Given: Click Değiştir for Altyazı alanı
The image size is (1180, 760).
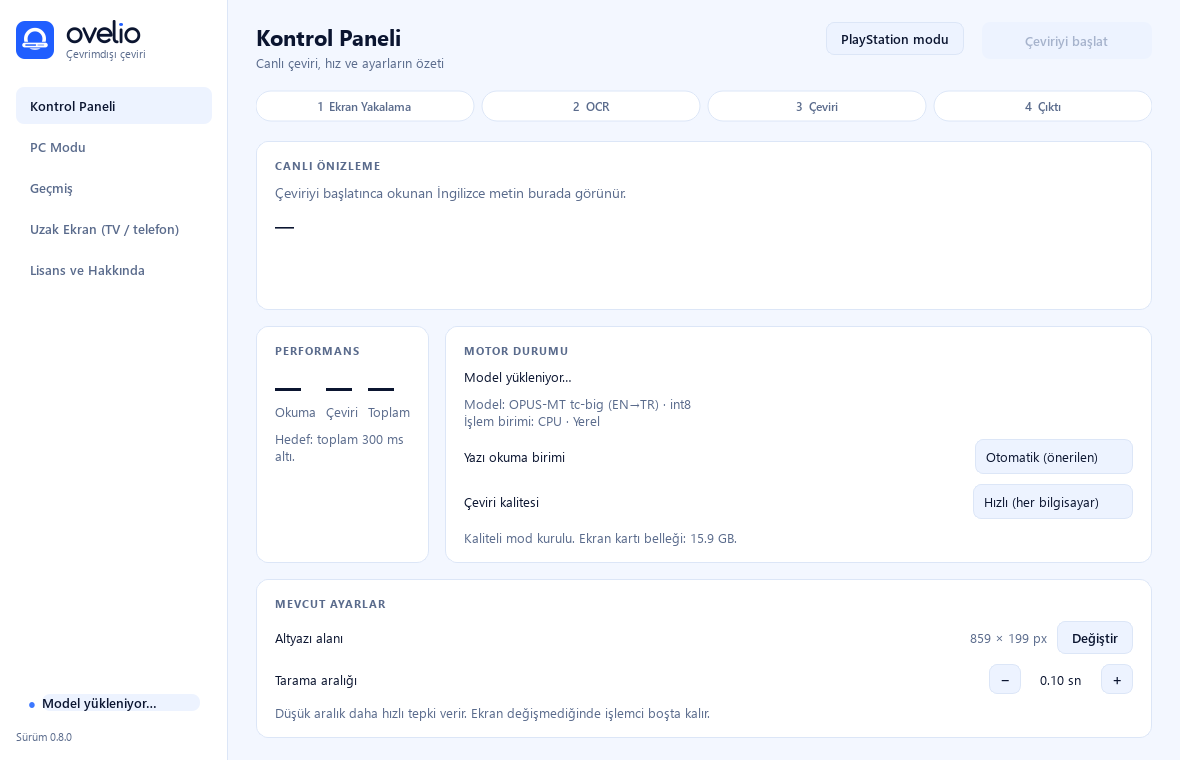Looking at the screenshot, I should coord(1095,638).
